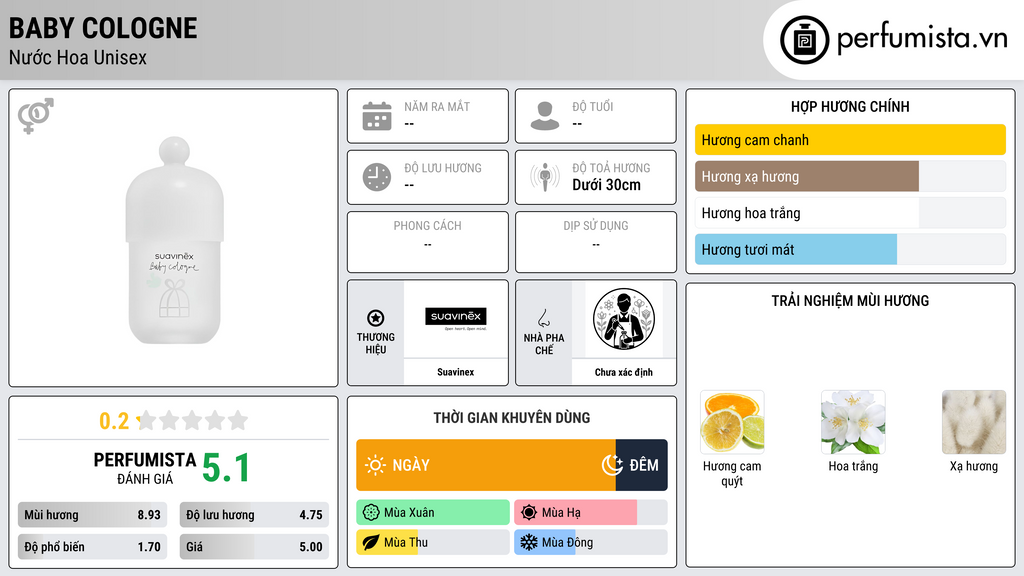Click the pink Mùa Hạ season bar
This screenshot has height=576, width=1024.
tap(575, 513)
